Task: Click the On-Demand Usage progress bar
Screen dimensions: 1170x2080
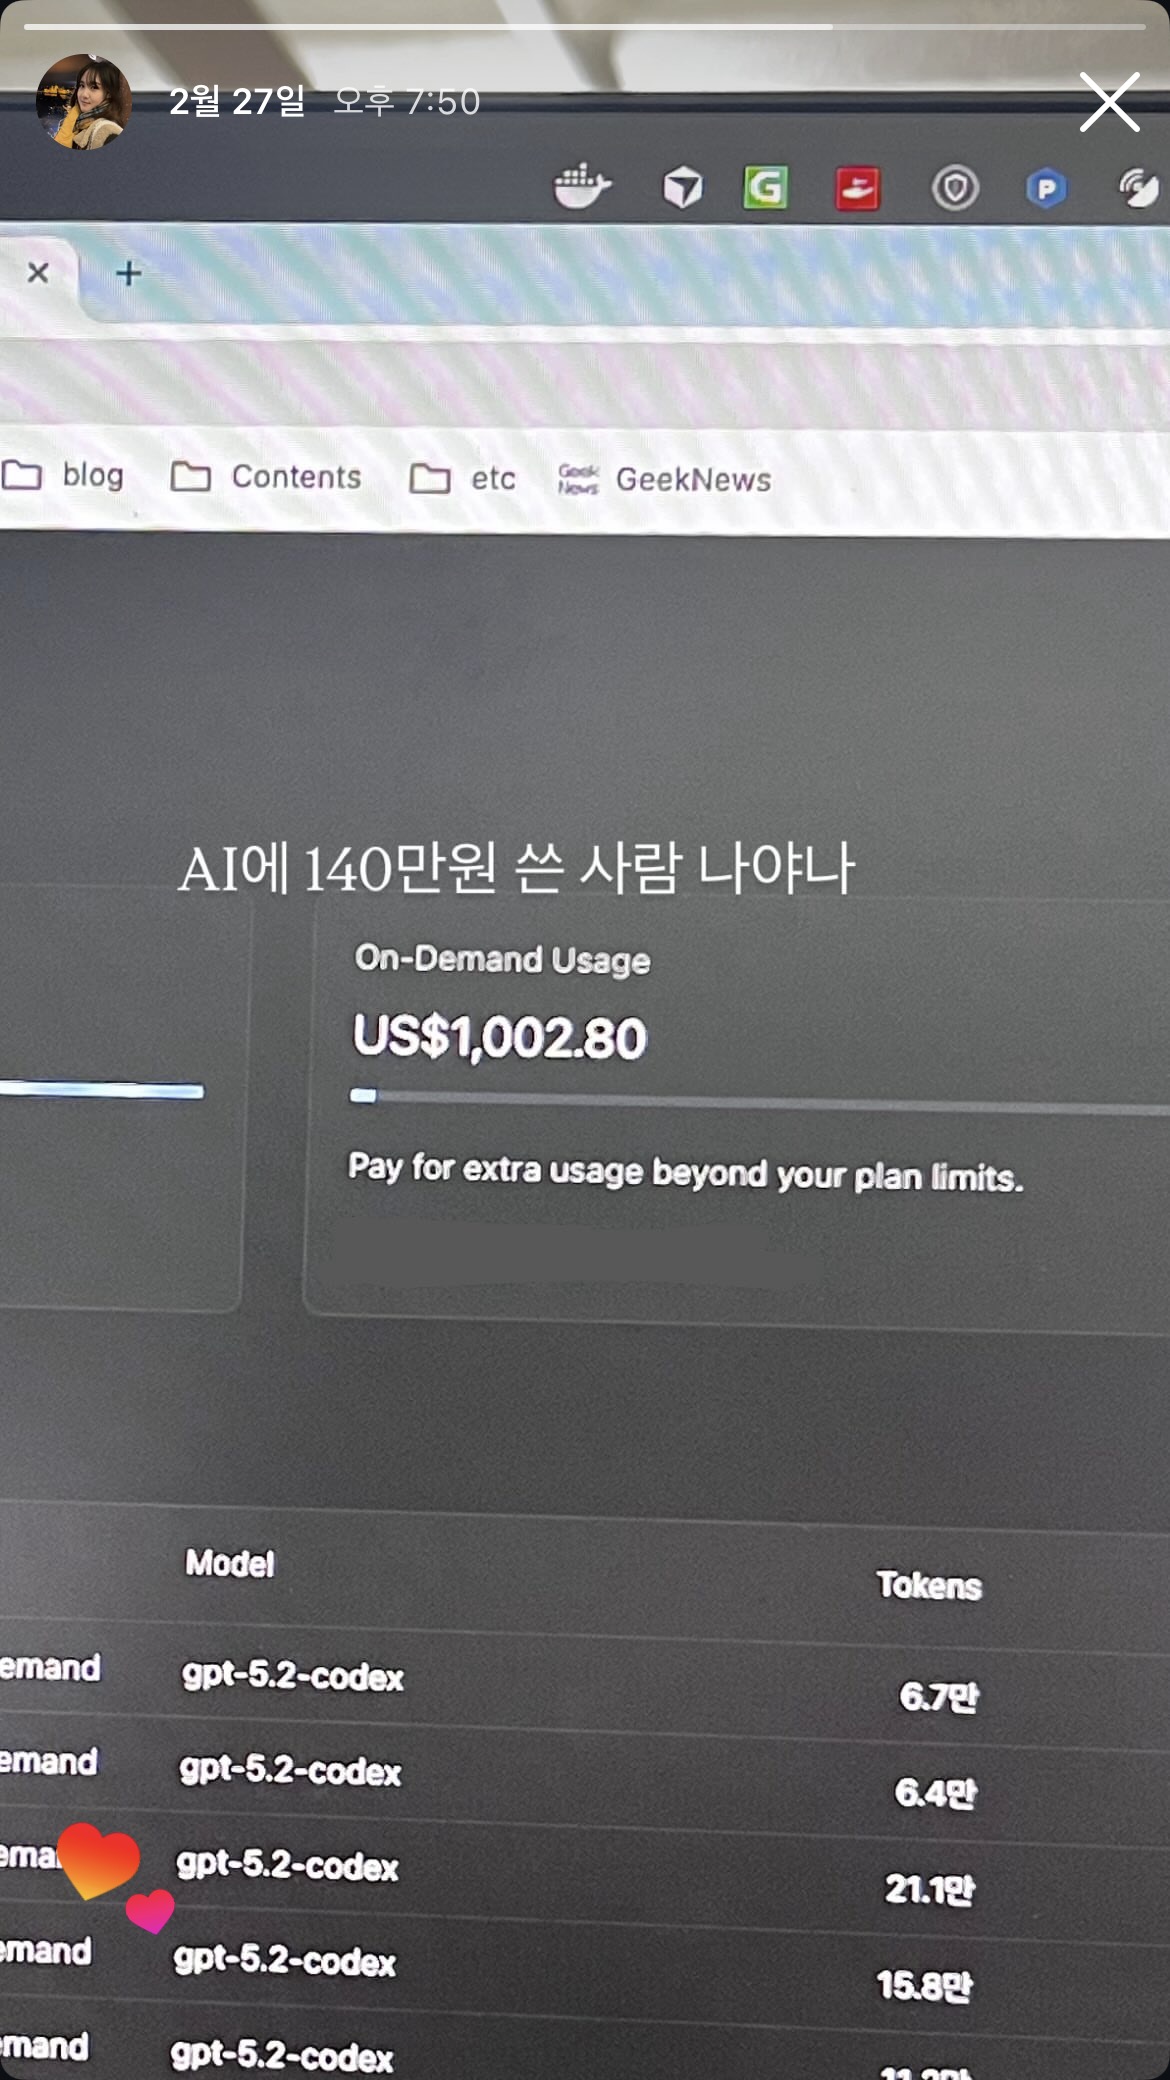Action: [760, 1099]
